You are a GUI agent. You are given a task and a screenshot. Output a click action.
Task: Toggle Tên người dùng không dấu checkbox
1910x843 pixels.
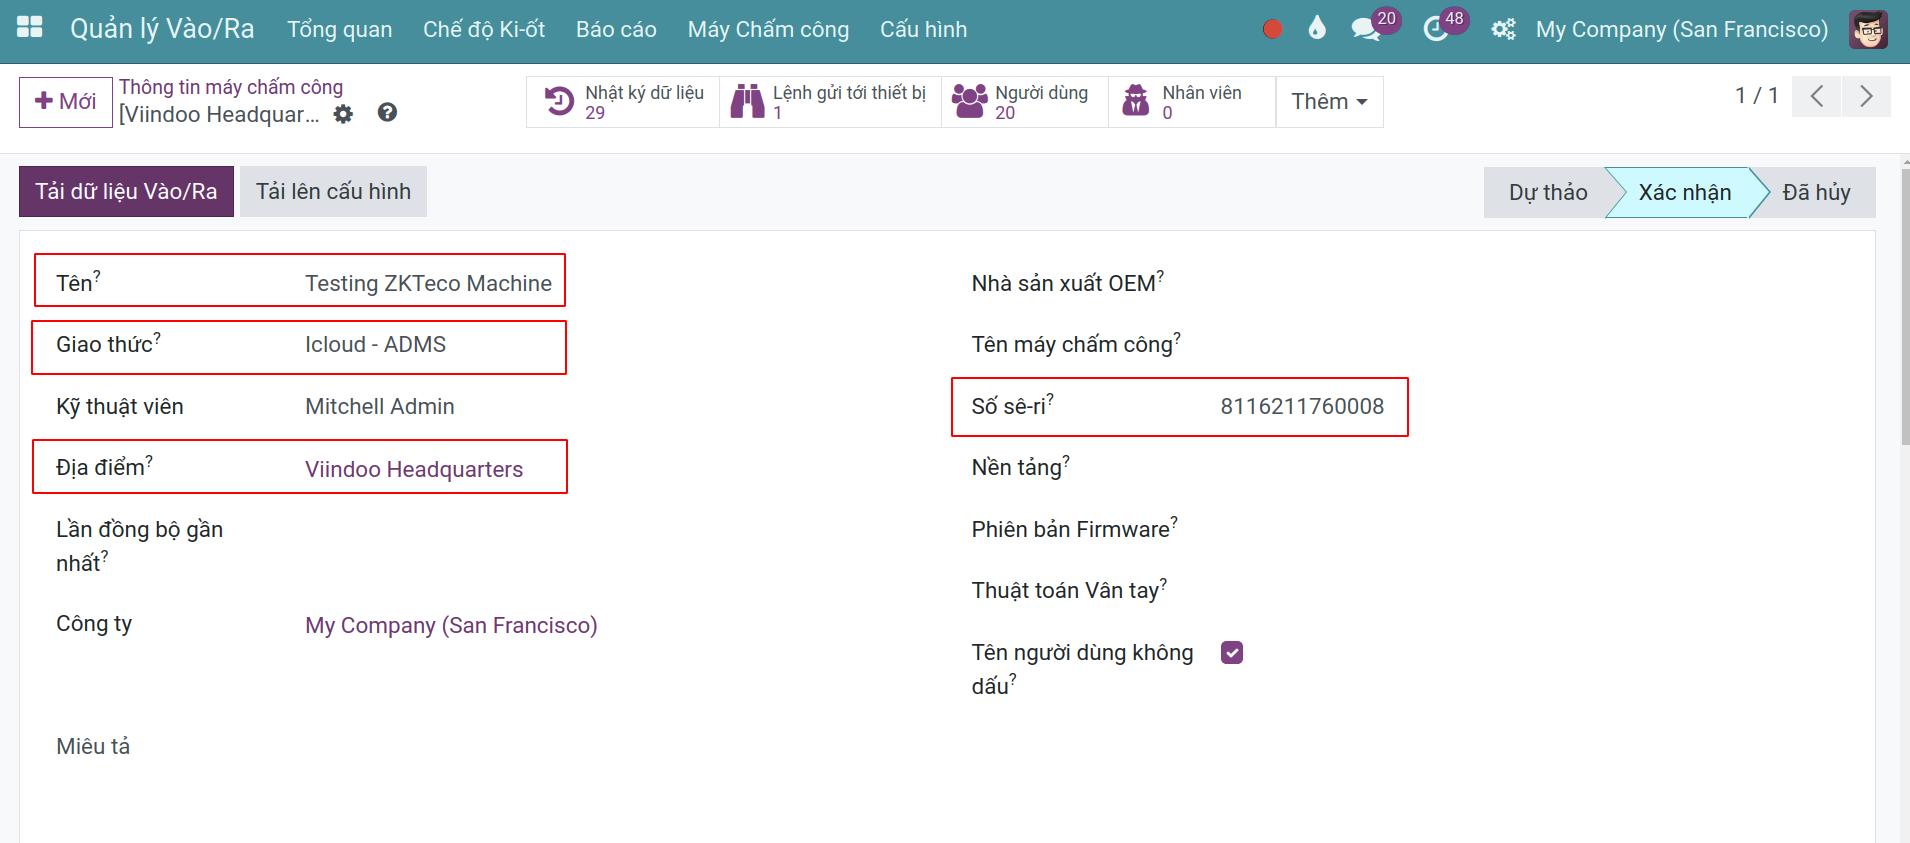[x=1232, y=653]
